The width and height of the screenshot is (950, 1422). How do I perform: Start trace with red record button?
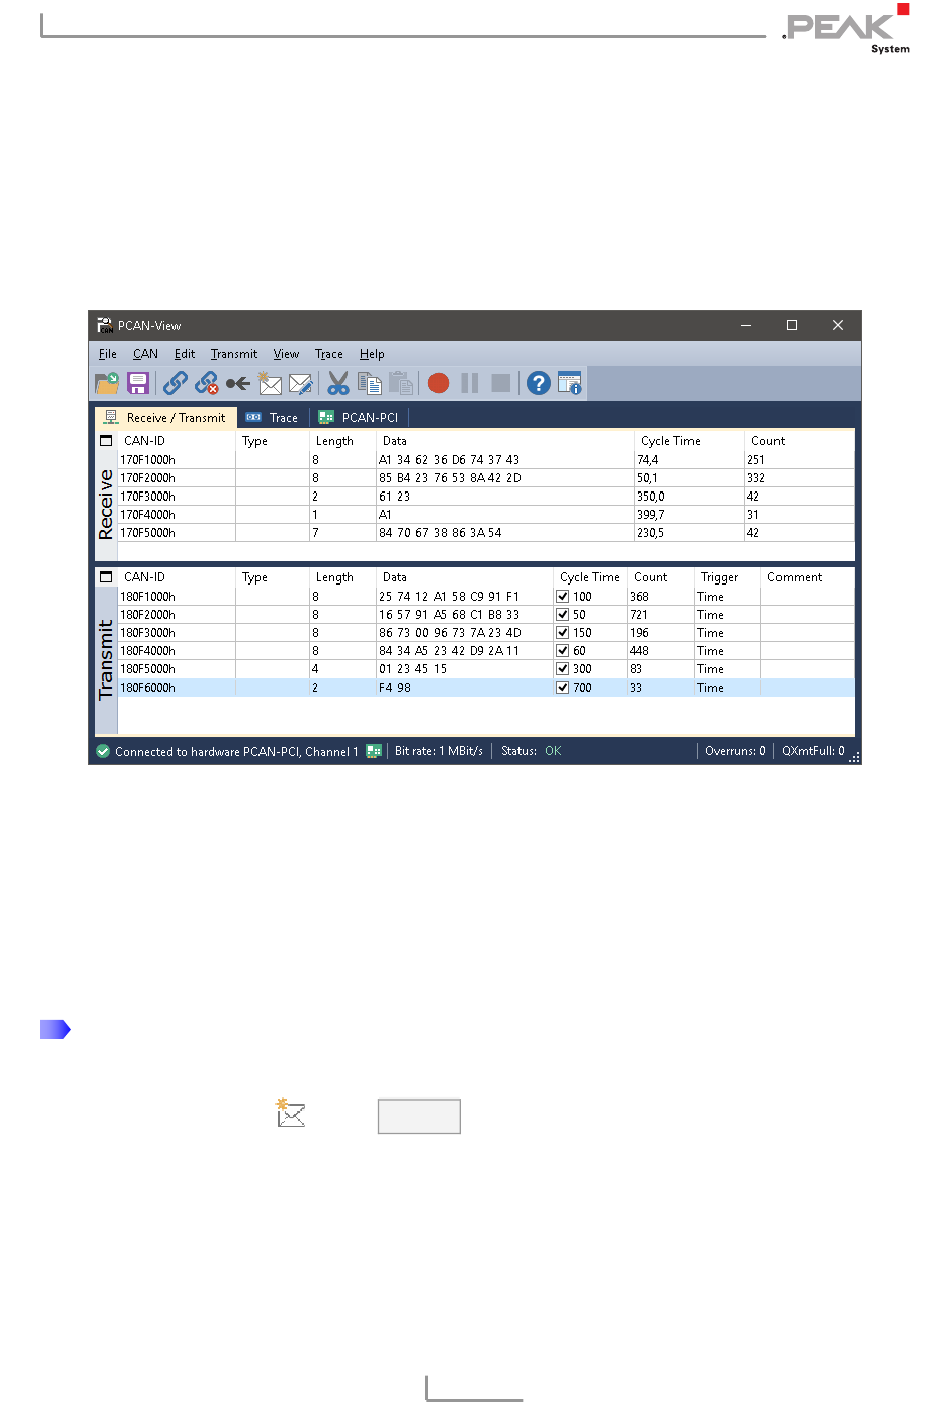coord(438,383)
